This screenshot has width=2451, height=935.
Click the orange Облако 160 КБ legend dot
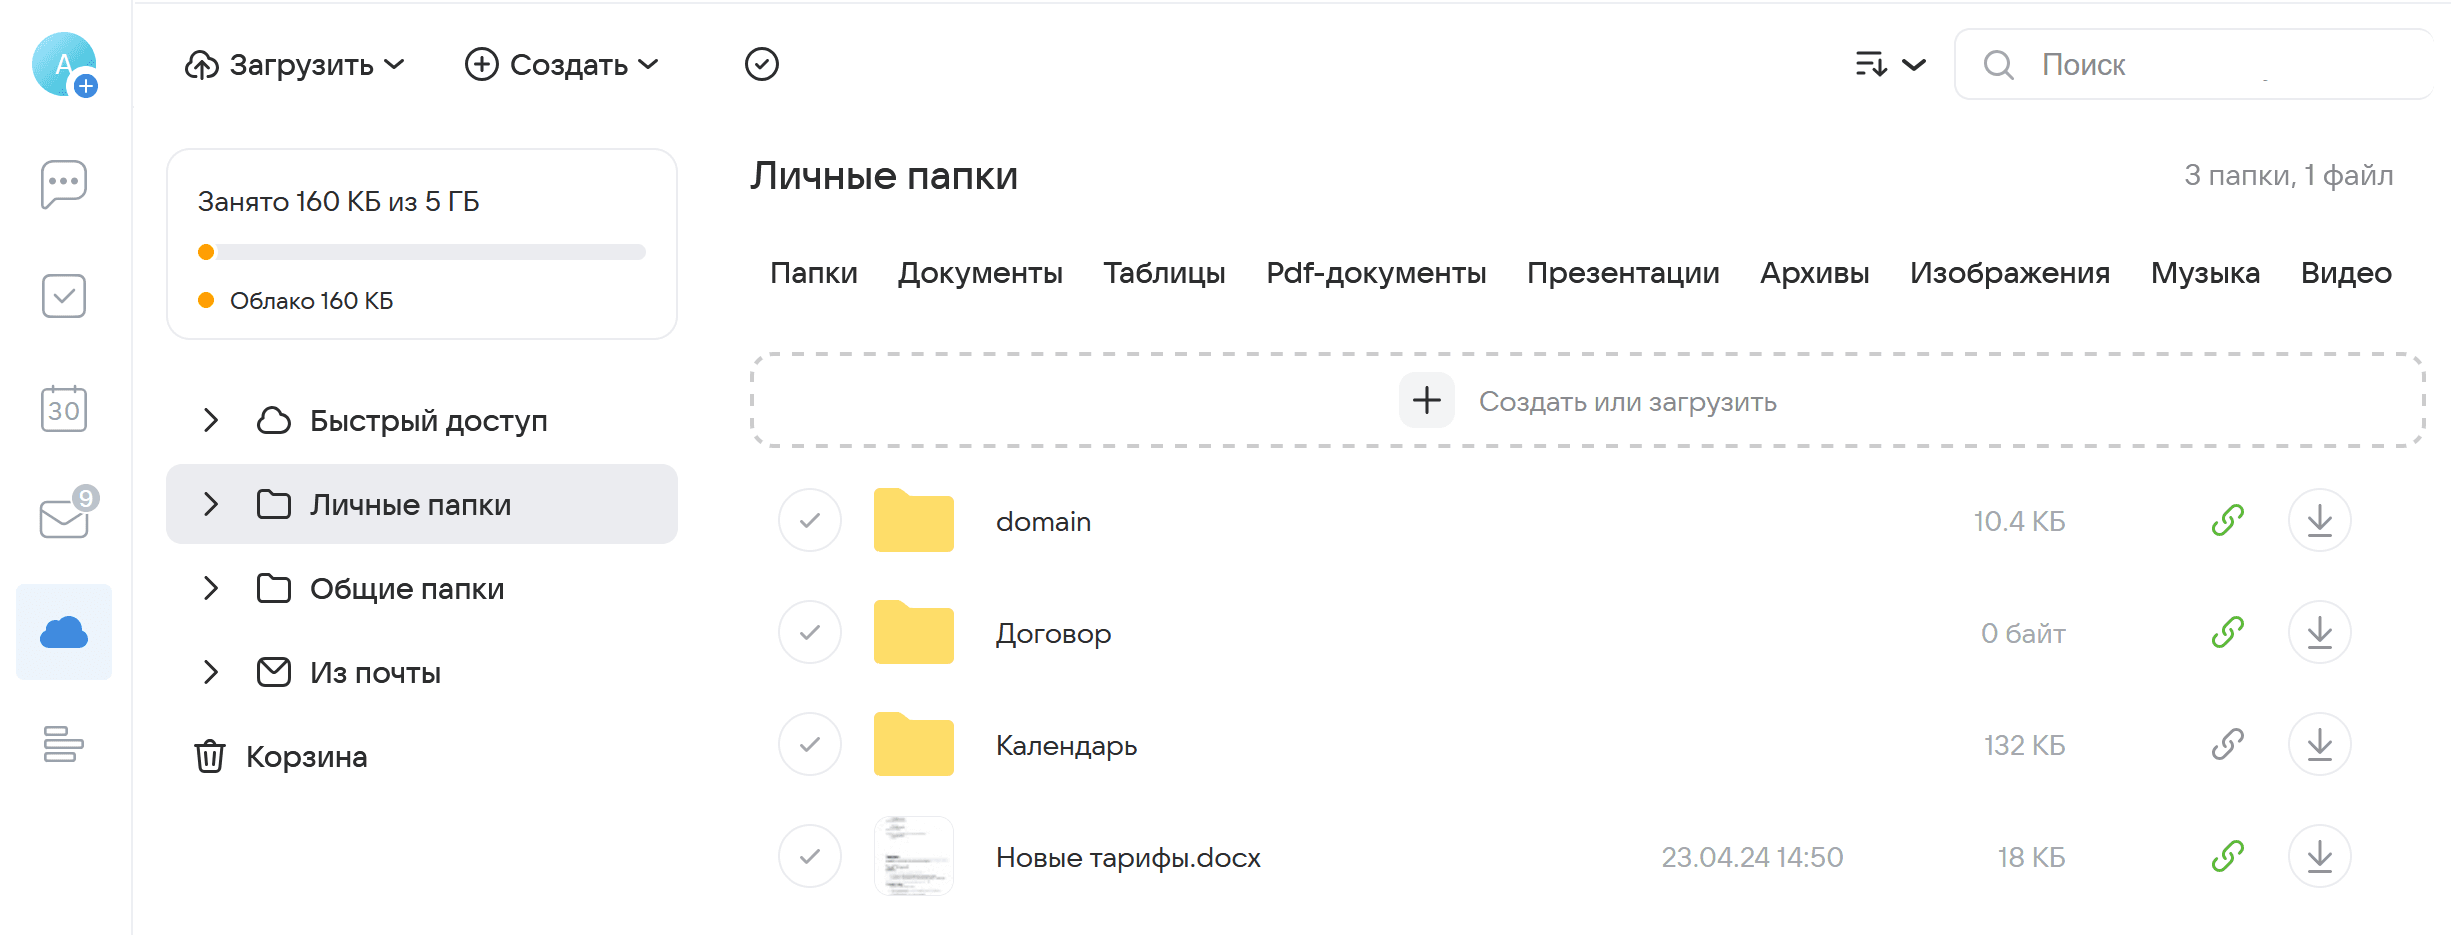tap(206, 300)
